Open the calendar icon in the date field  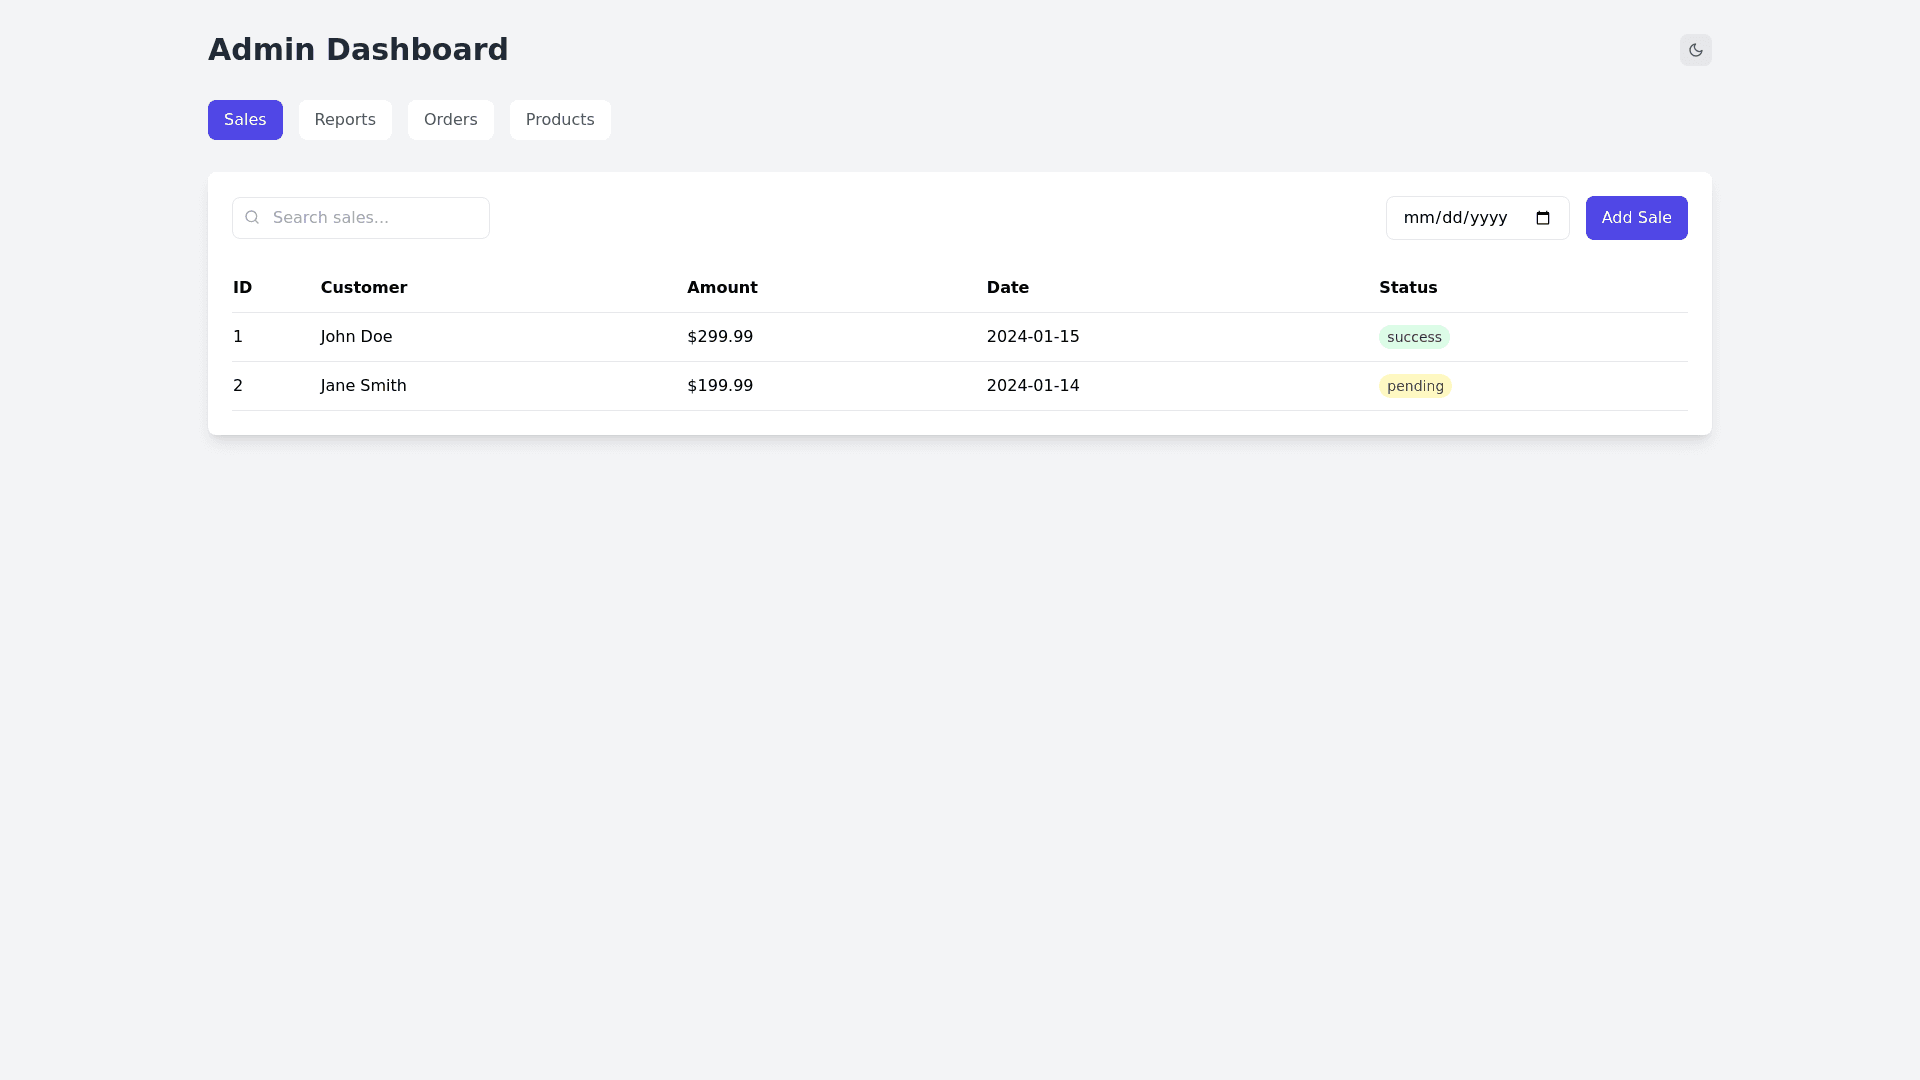(1544, 218)
